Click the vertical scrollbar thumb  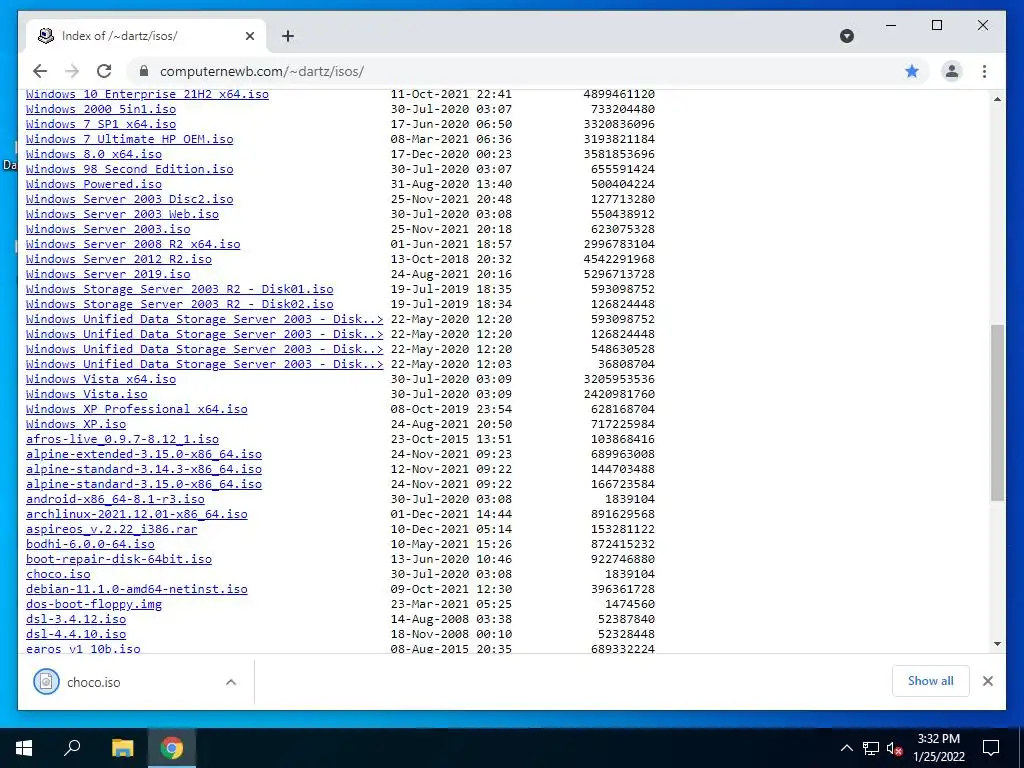997,413
